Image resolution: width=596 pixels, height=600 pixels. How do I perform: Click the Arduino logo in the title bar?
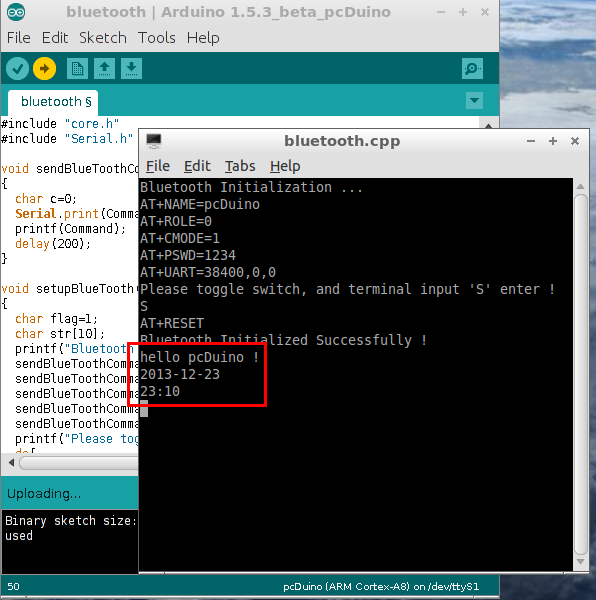pos(16,12)
